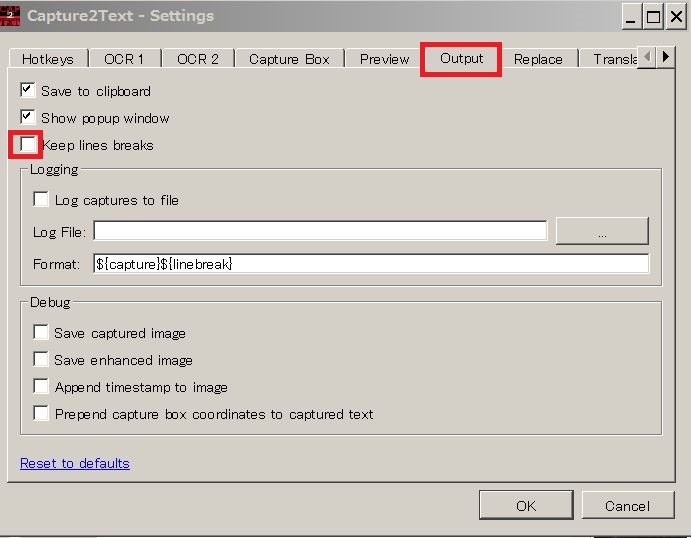
Task: Switch to the Hotkeys tab
Action: [x=48, y=59]
